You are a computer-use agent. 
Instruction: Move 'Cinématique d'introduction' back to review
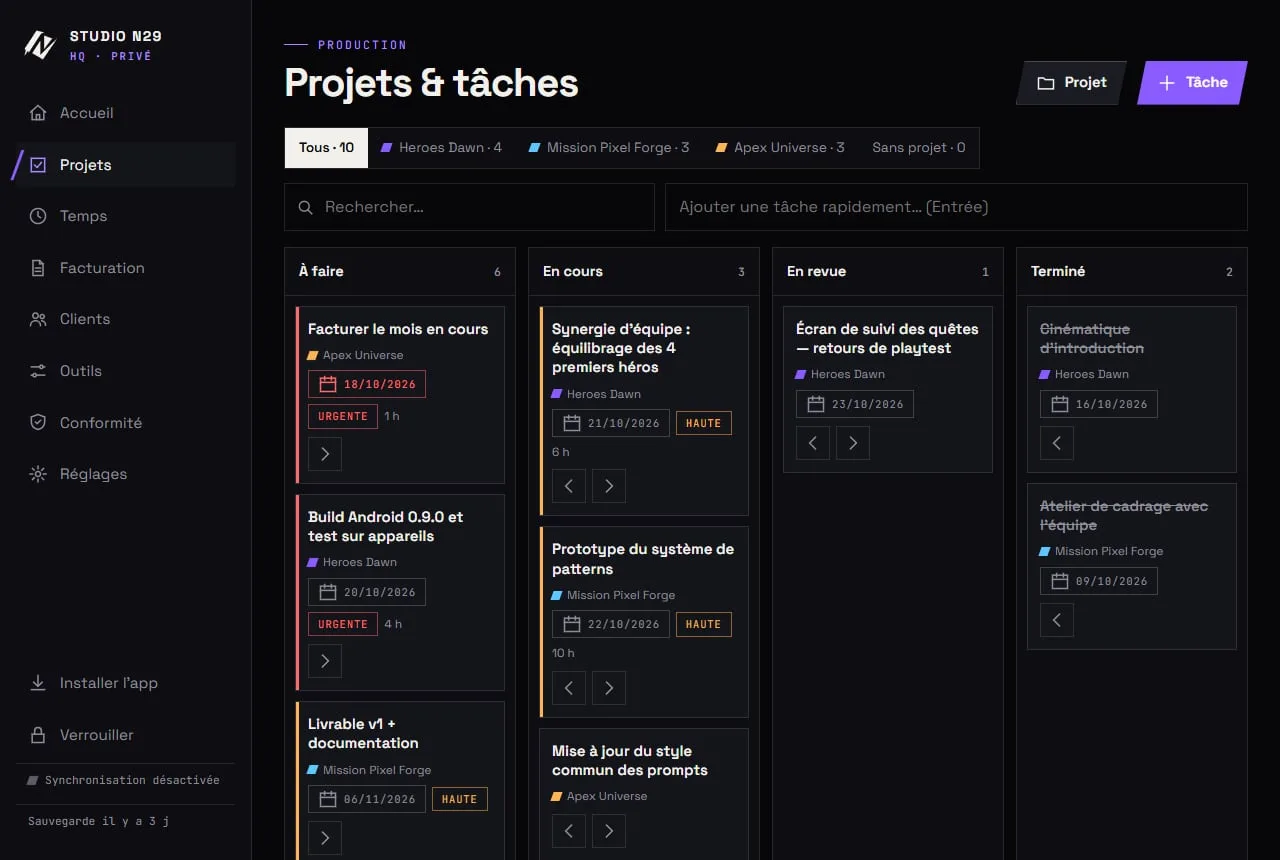[1057, 443]
